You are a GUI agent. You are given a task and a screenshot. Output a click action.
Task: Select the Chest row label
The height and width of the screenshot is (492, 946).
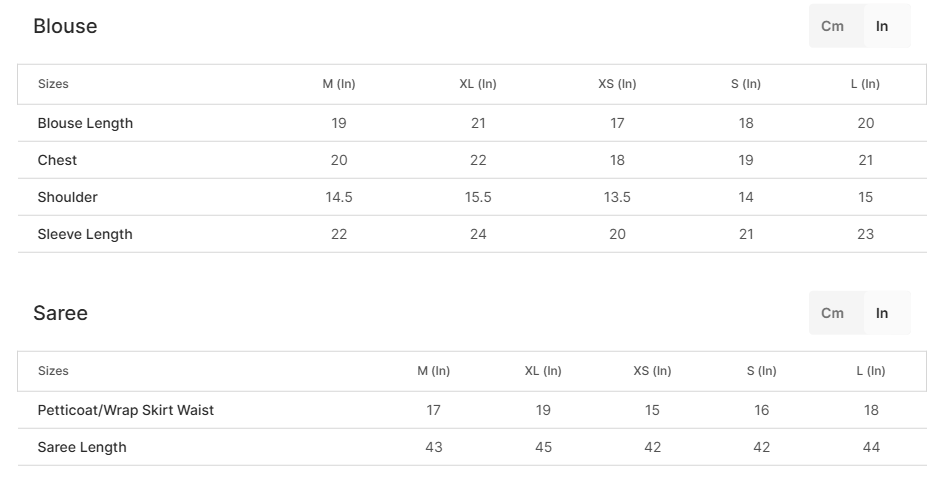57,160
